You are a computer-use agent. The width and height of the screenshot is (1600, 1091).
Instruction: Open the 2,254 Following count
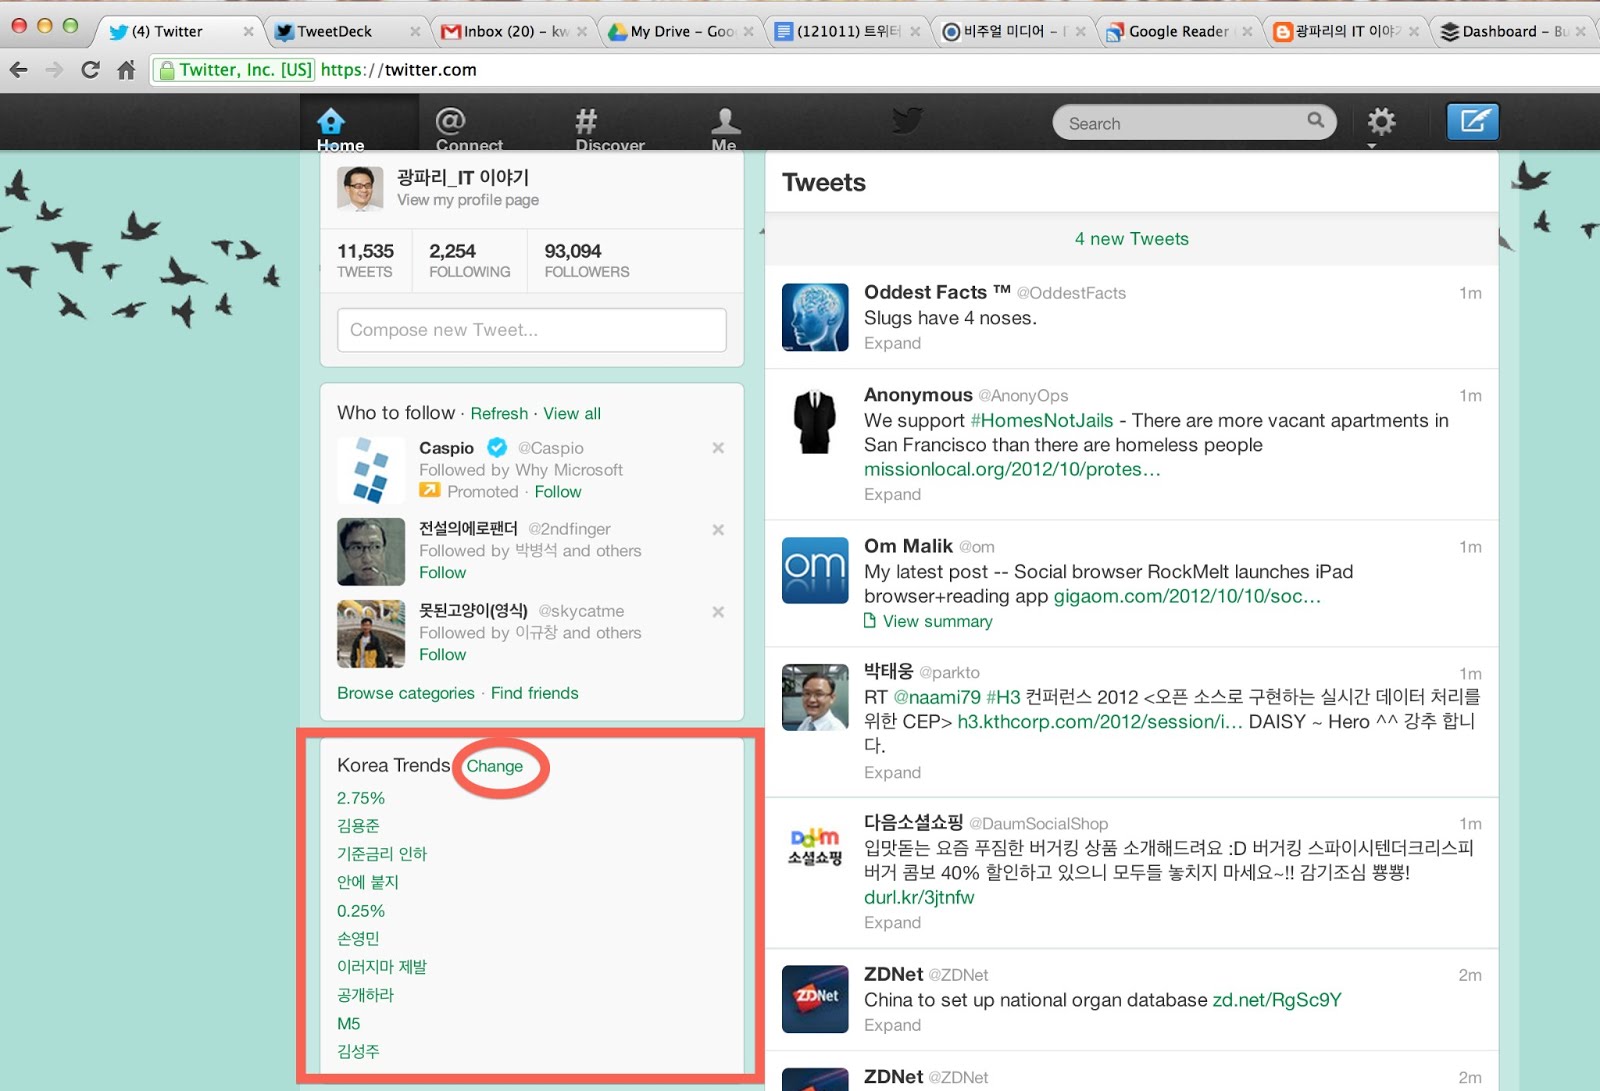pos(469,260)
